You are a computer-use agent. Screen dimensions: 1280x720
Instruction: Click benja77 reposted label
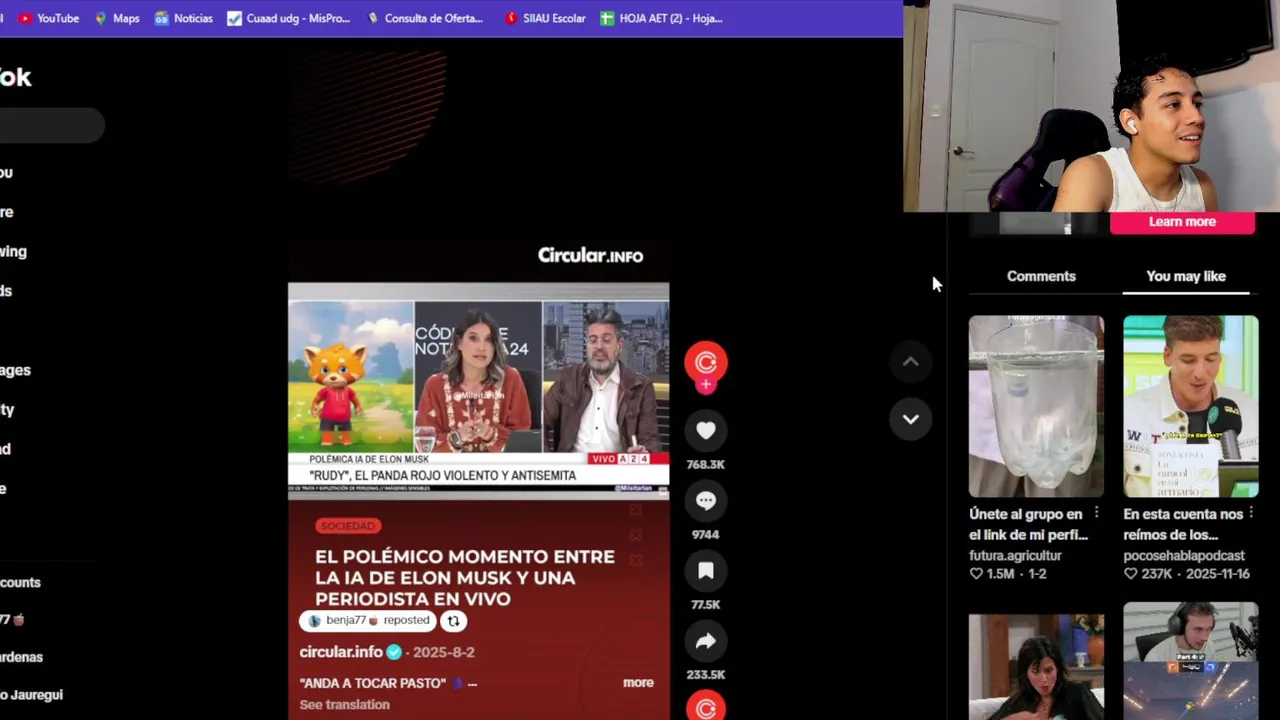pyautogui.click(x=368, y=621)
